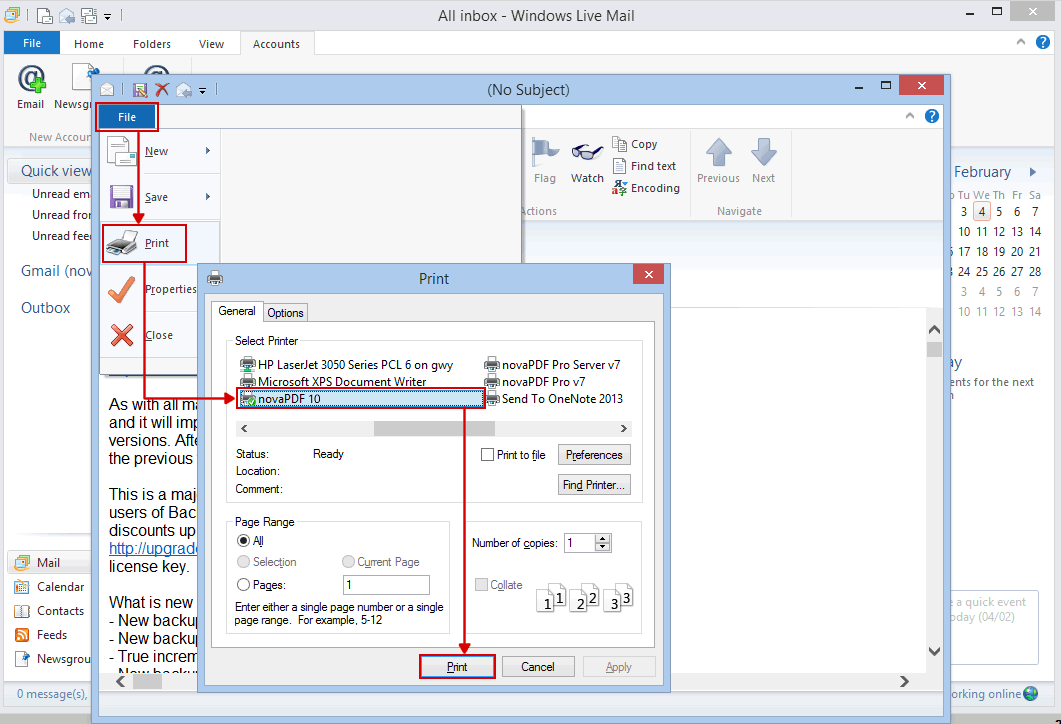Select the Selection page range radio

pyautogui.click(x=244, y=562)
